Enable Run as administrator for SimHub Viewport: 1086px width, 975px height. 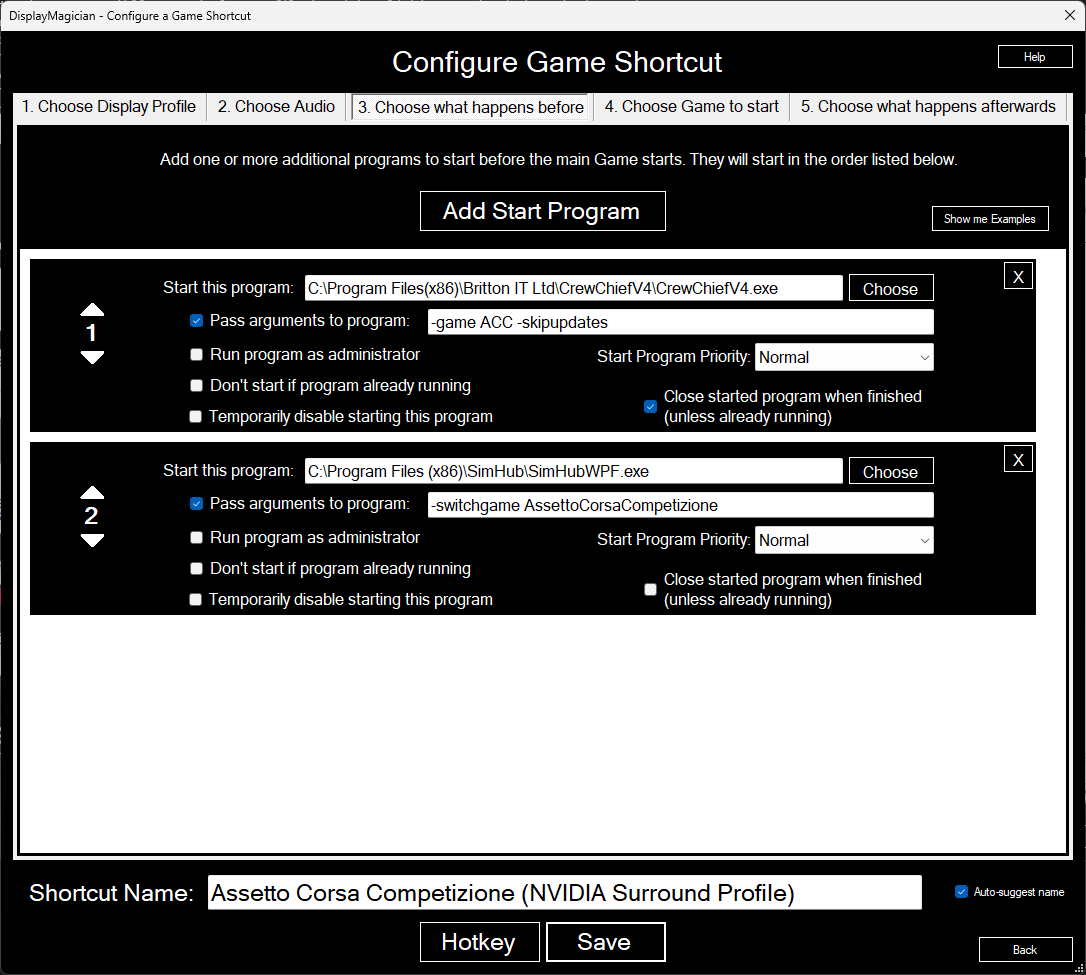(x=197, y=537)
